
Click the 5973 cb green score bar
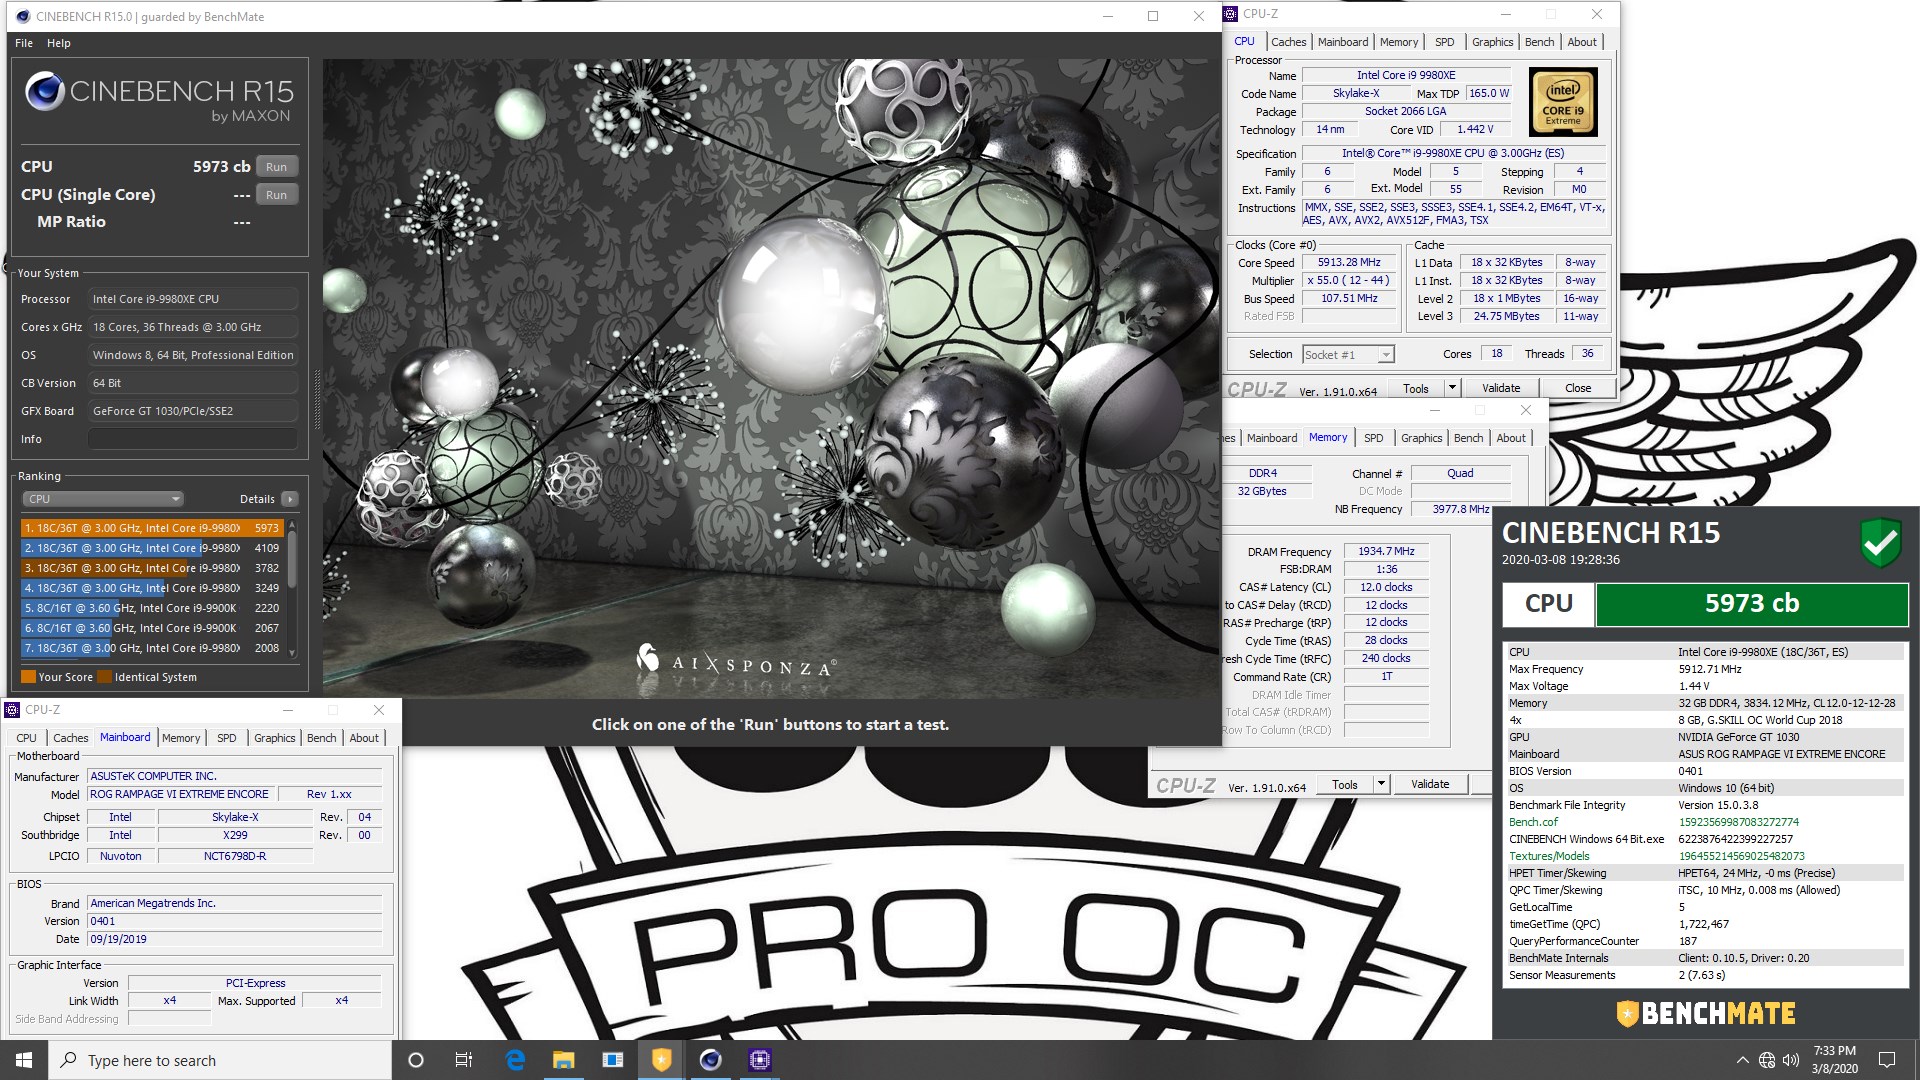[x=1751, y=604]
